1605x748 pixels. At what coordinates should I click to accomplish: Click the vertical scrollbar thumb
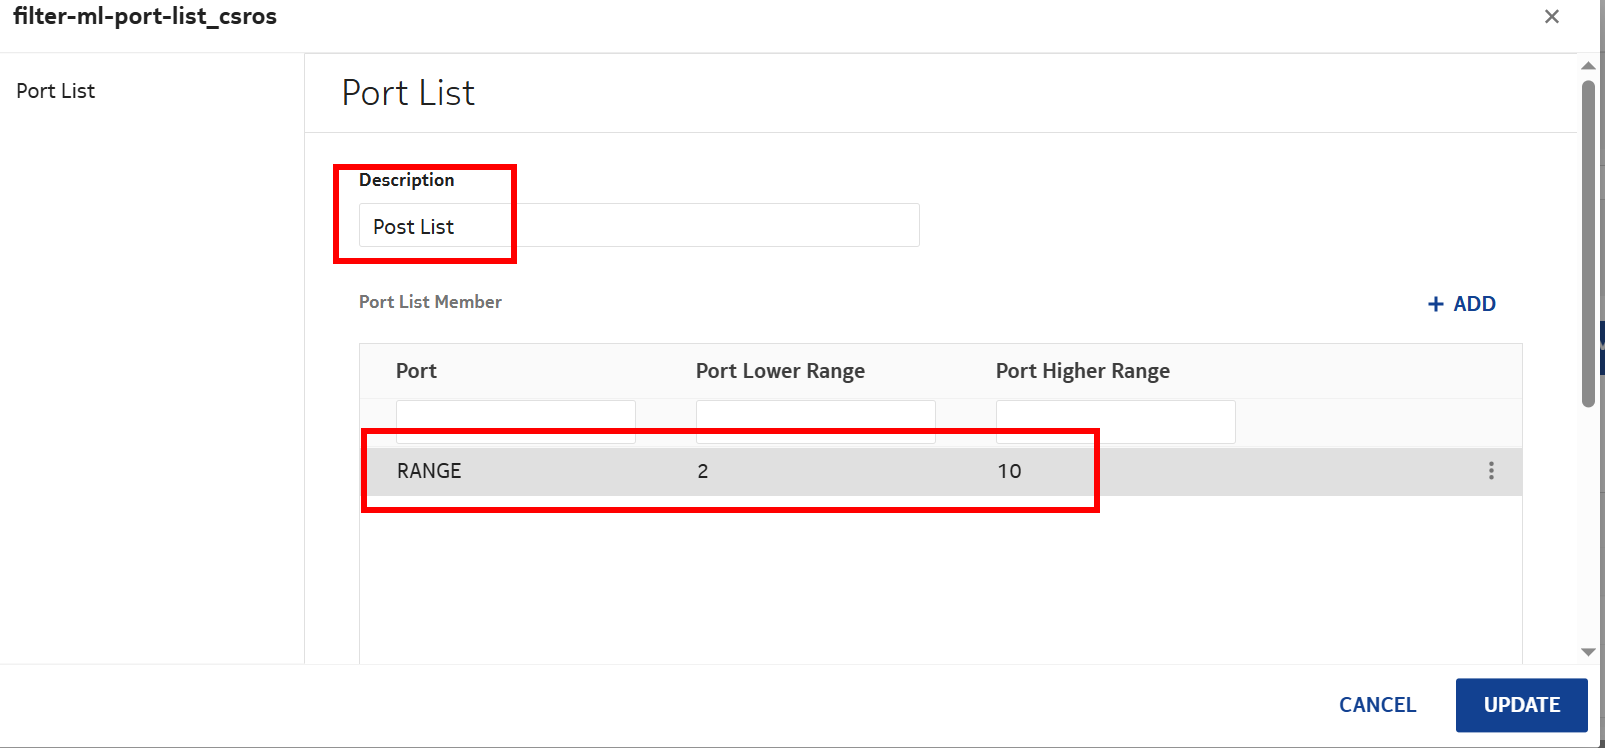1588,243
